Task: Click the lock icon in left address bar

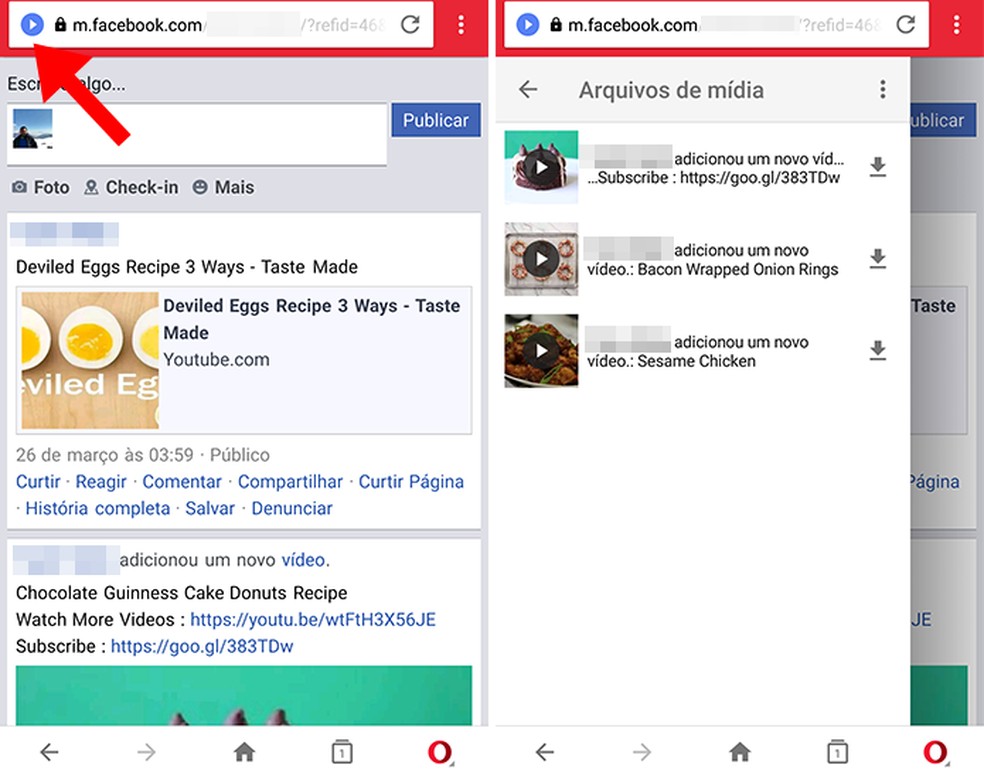Action: point(60,24)
